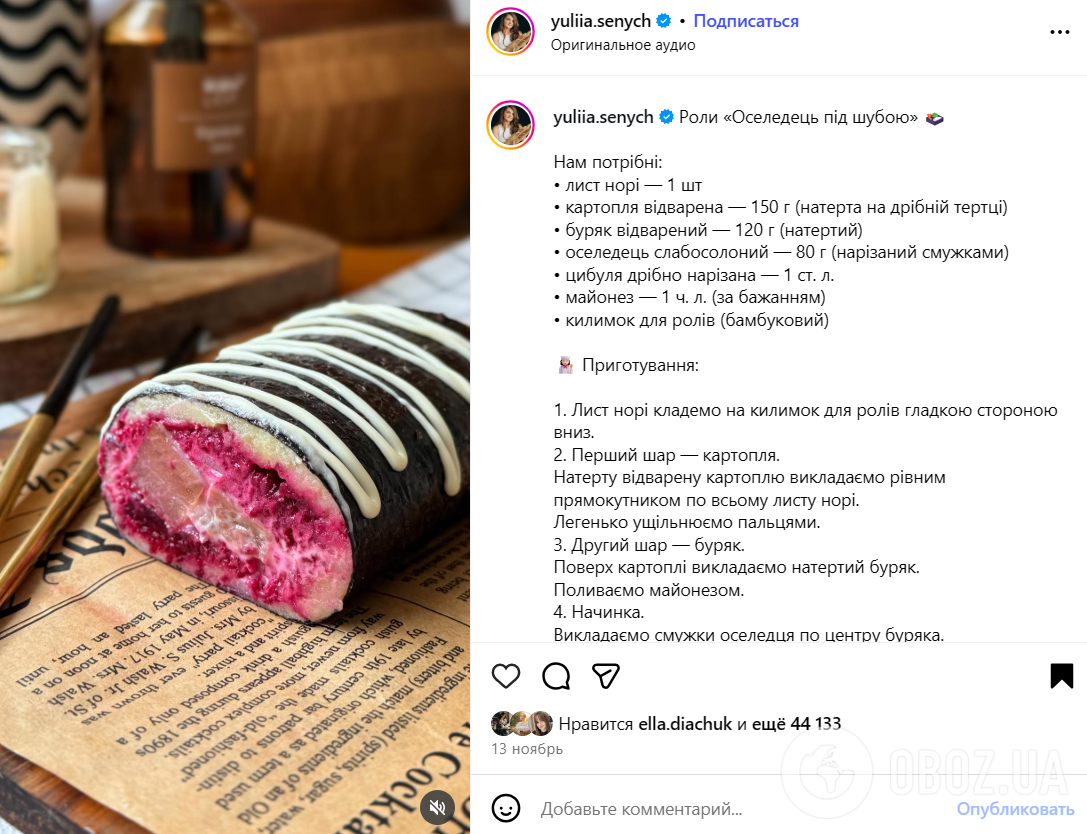1087x834 pixels.
Task: Open emoji picker smiley icon
Action: 505,808
